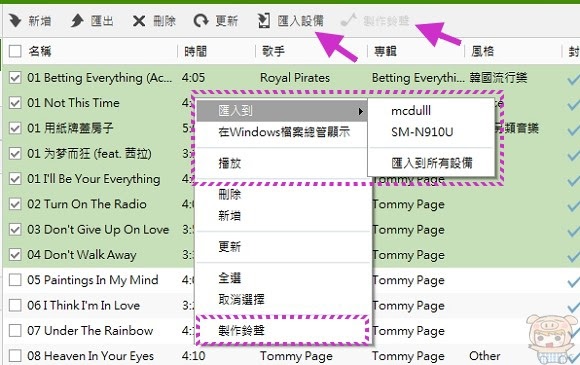Click the 刪除 (delete) X toolbar icon
This screenshot has height=365, width=580.
(x=139, y=21)
